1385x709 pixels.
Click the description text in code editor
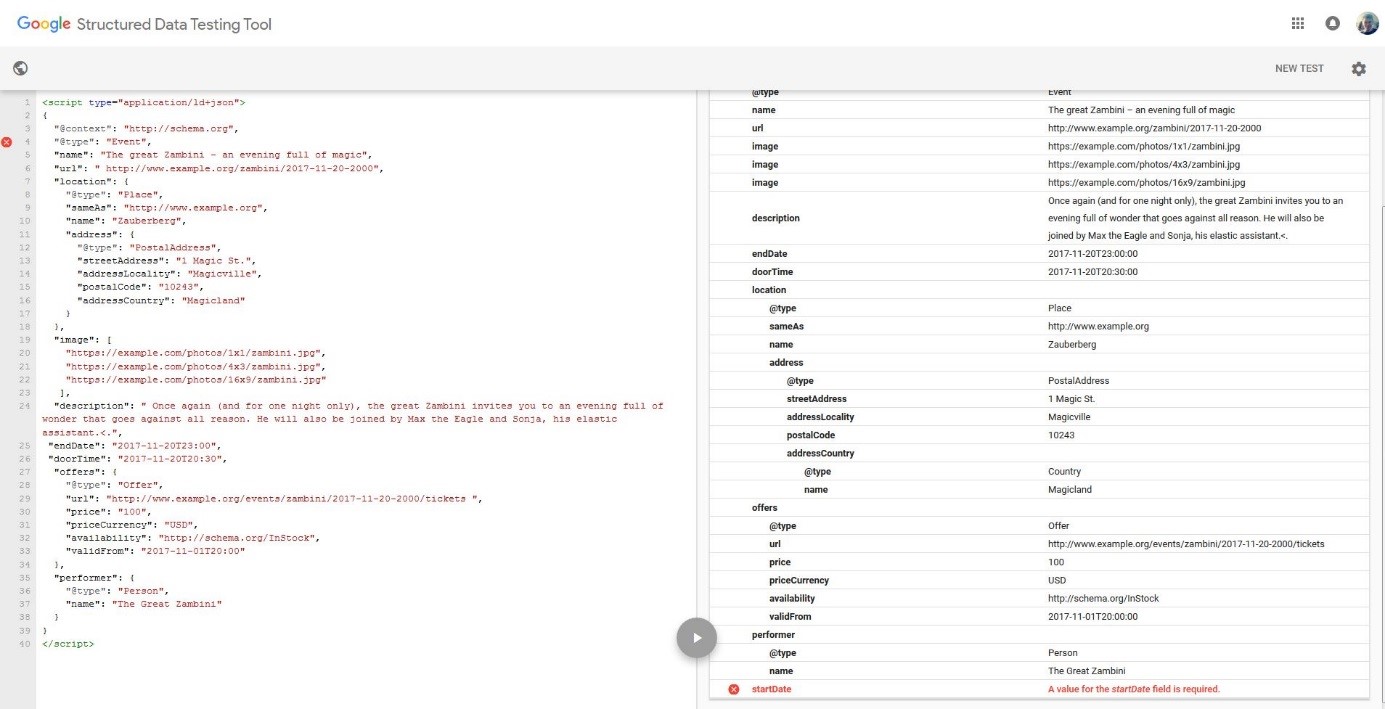(x=352, y=419)
